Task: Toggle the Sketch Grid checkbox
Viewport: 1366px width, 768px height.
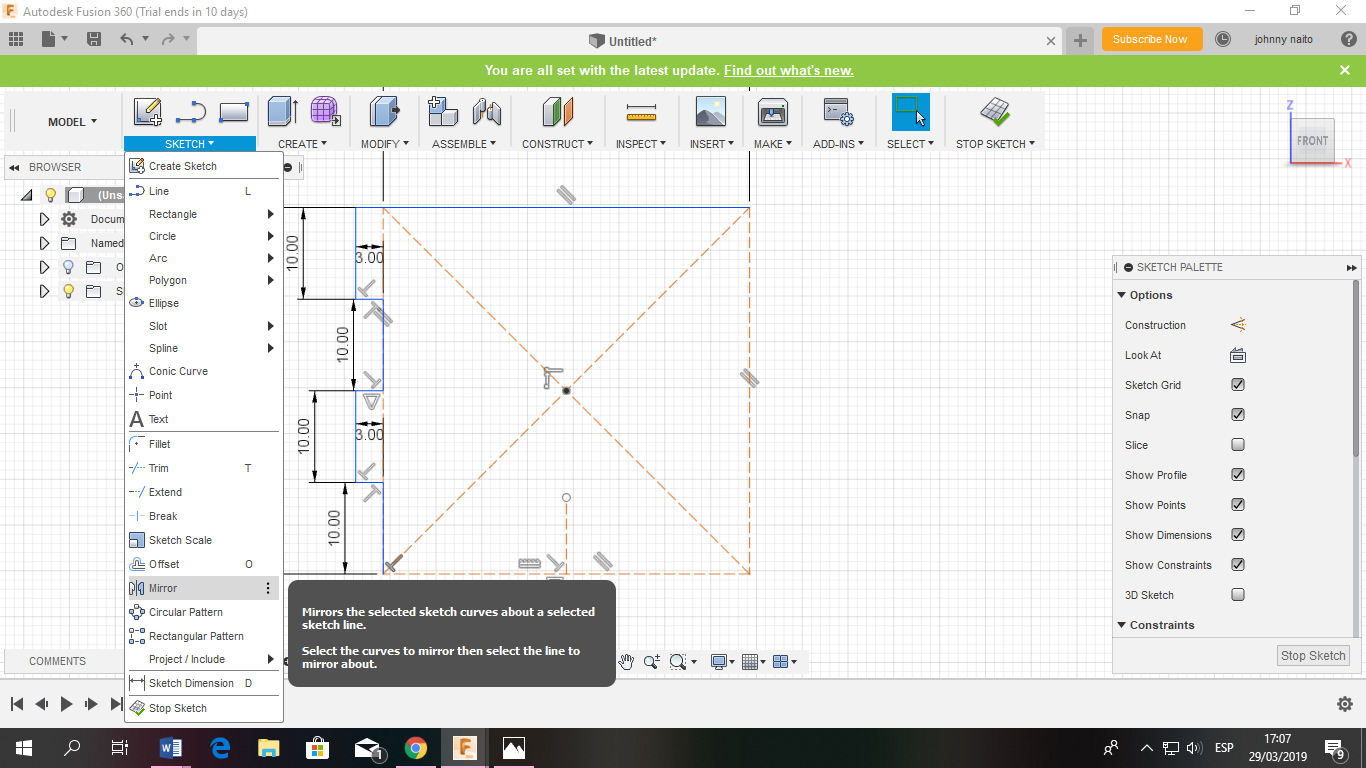Action: 1238,385
